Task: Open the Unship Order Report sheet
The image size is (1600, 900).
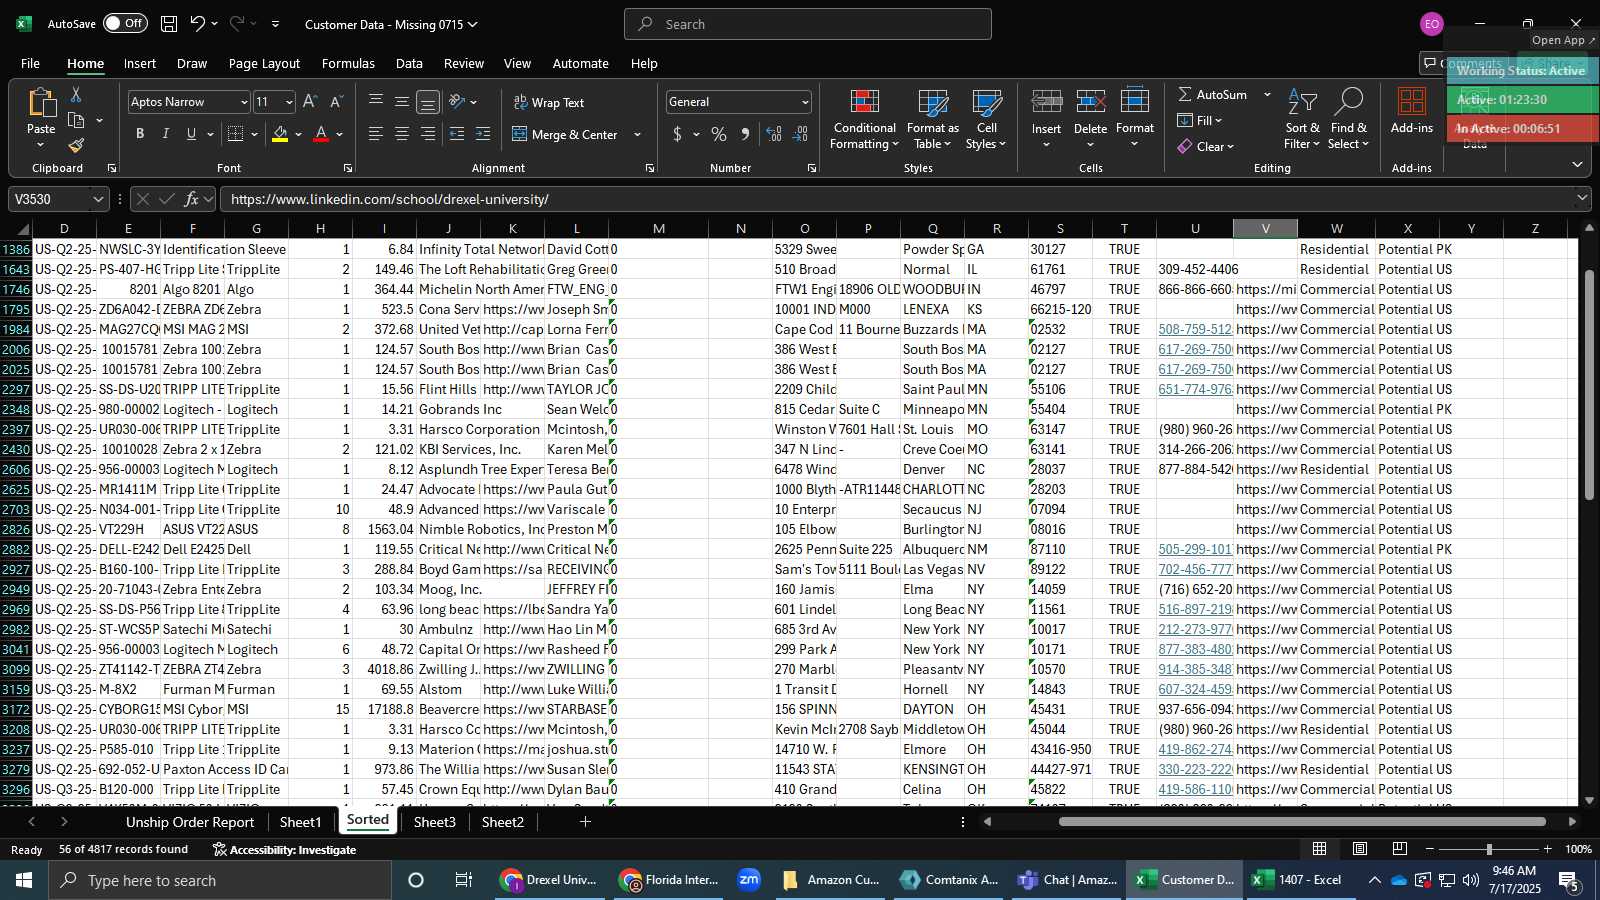Action: tap(190, 822)
